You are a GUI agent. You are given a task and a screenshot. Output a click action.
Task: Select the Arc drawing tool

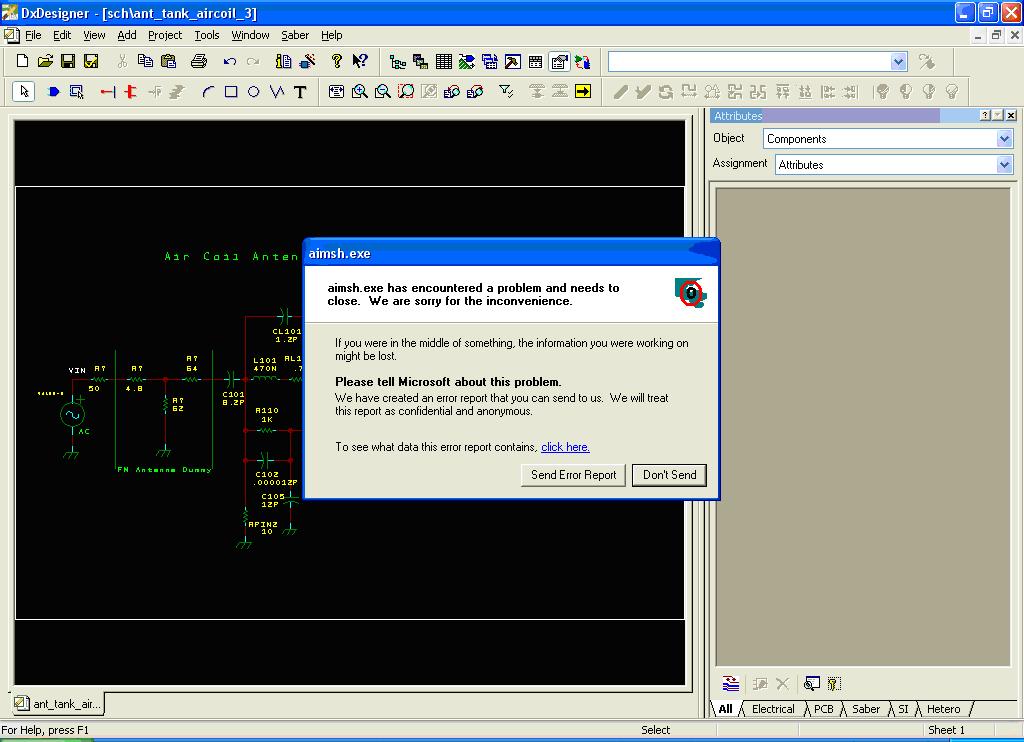point(208,92)
